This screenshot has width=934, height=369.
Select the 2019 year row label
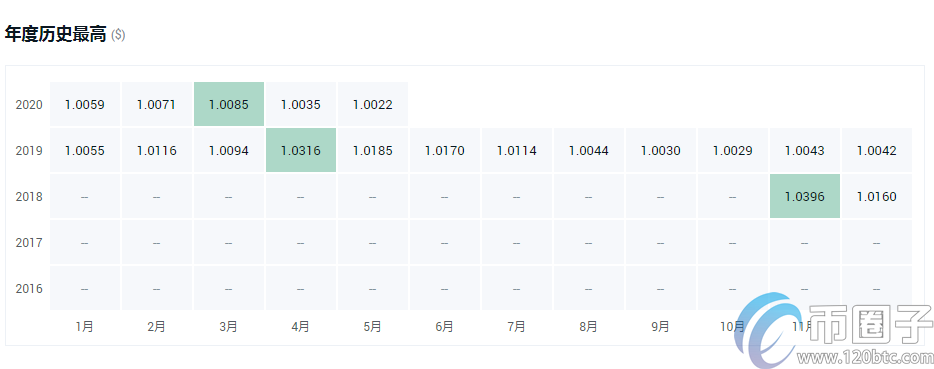click(29, 151)
